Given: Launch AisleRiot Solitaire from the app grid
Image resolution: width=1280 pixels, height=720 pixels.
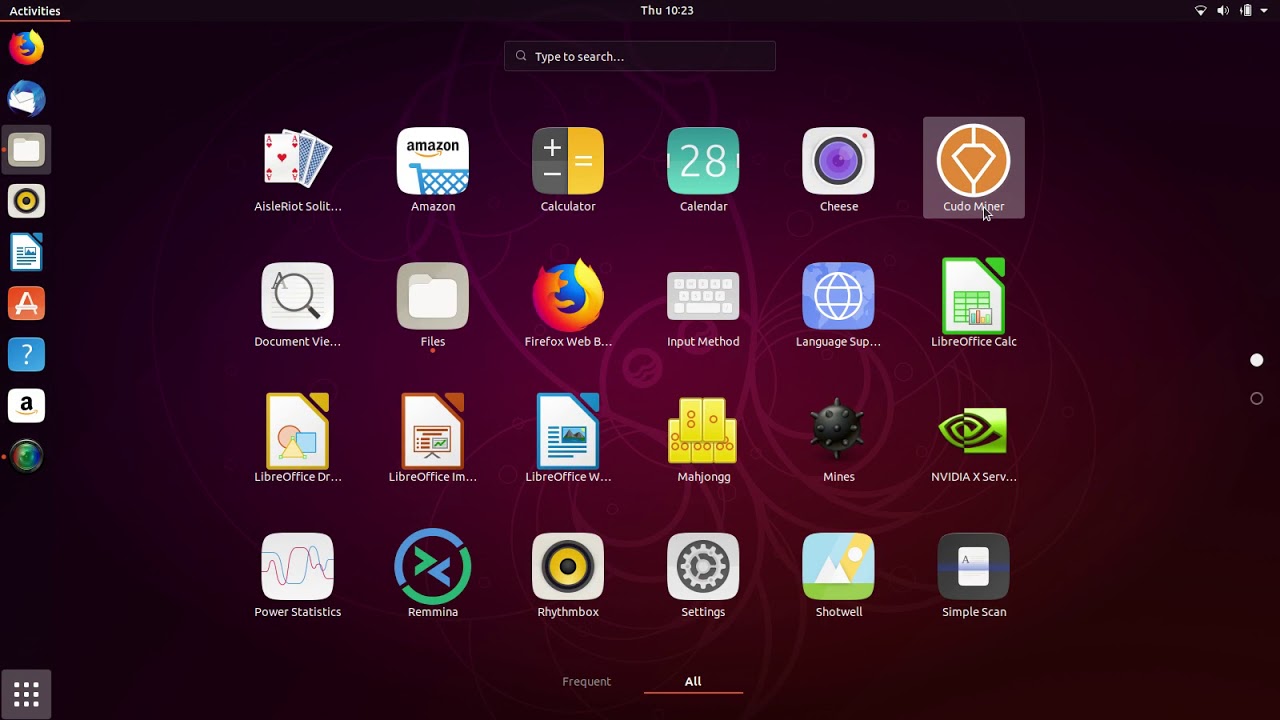Looking at the screenshot, I should 297,168.
